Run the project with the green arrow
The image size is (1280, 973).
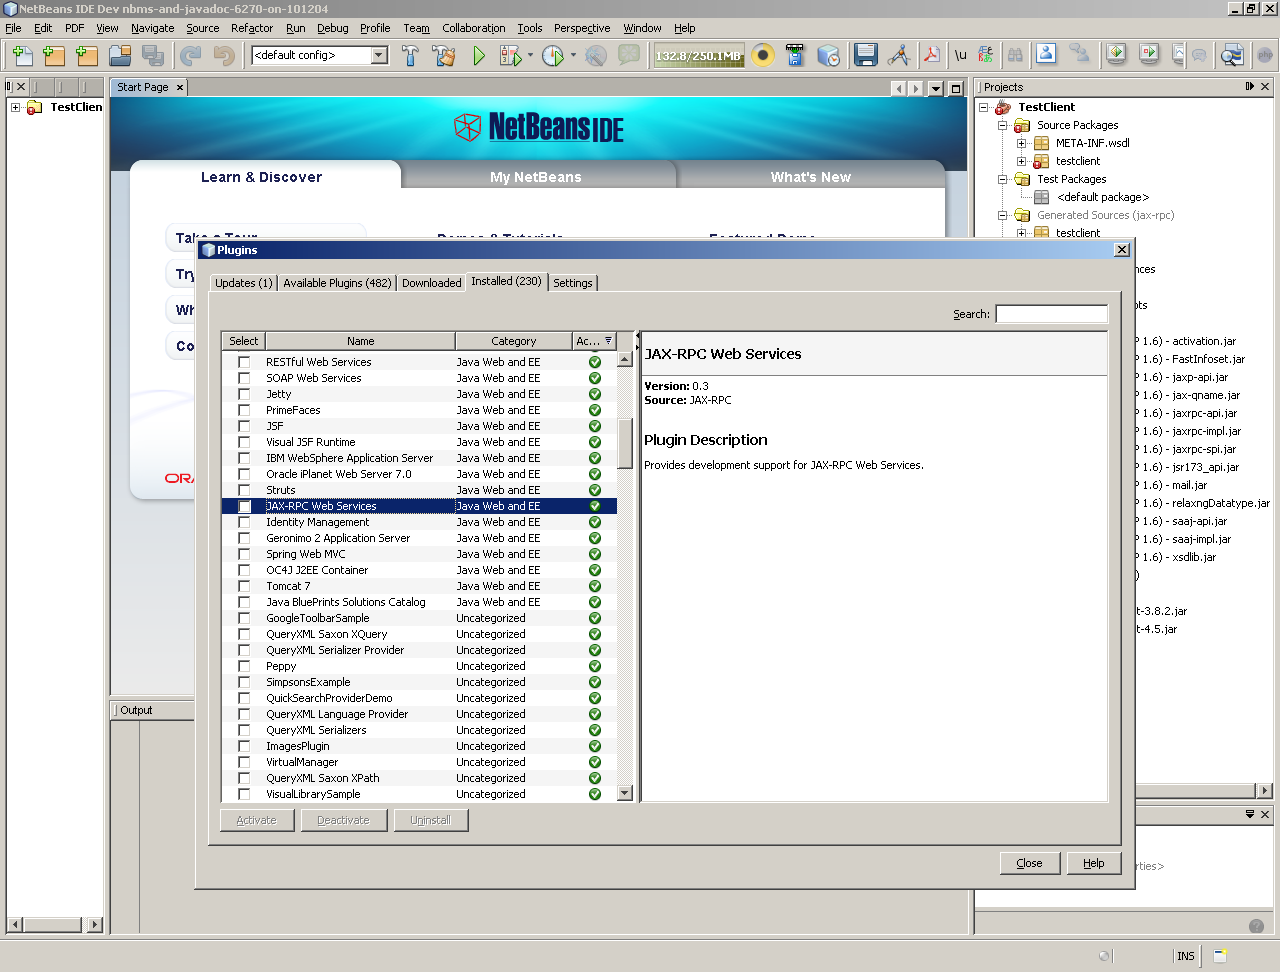[479, 56]
